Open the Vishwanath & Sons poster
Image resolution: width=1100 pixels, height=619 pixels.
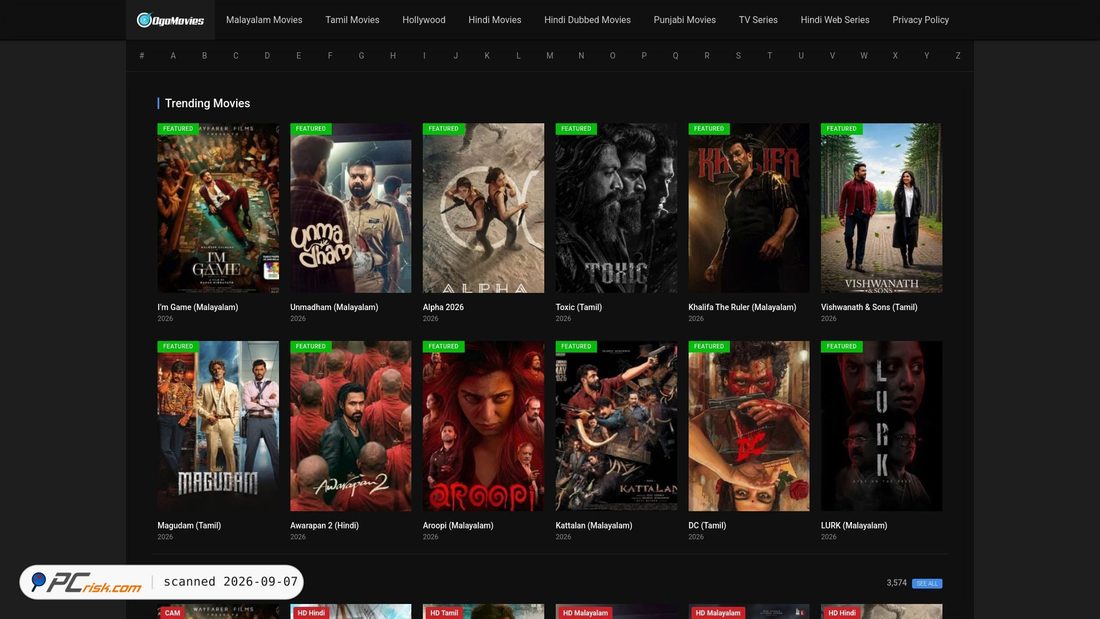[881, 208]
